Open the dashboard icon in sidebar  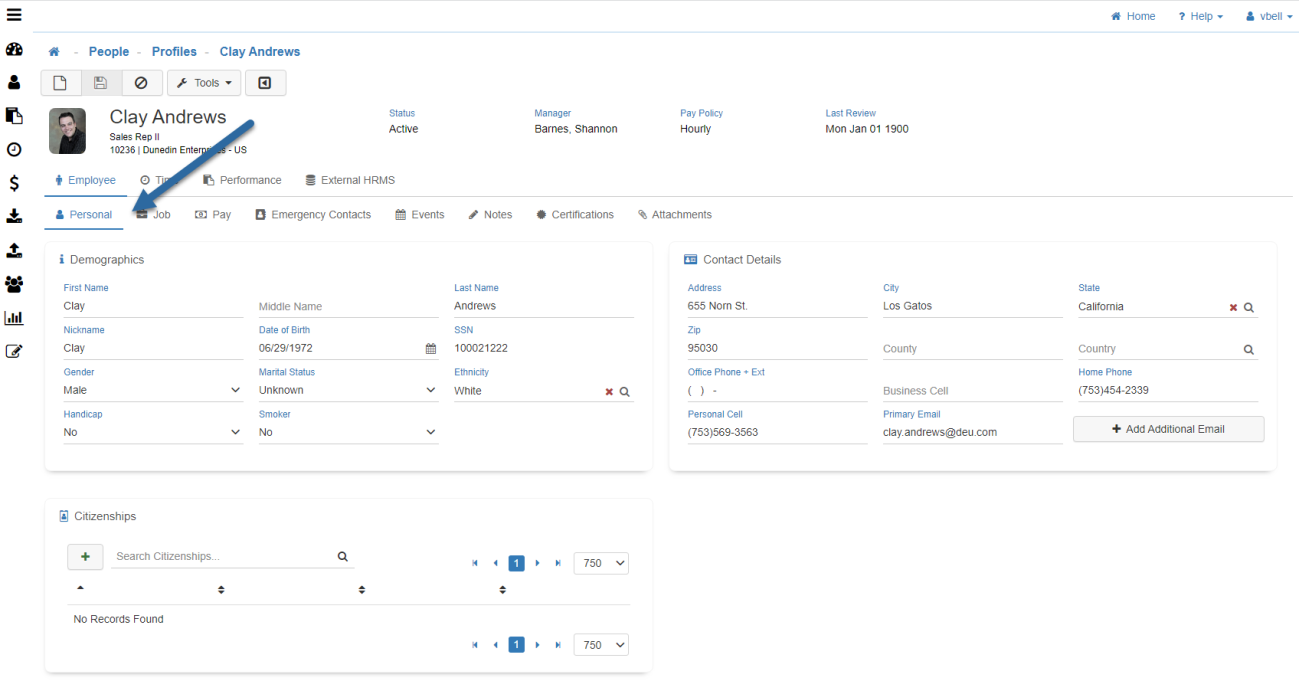14,49
